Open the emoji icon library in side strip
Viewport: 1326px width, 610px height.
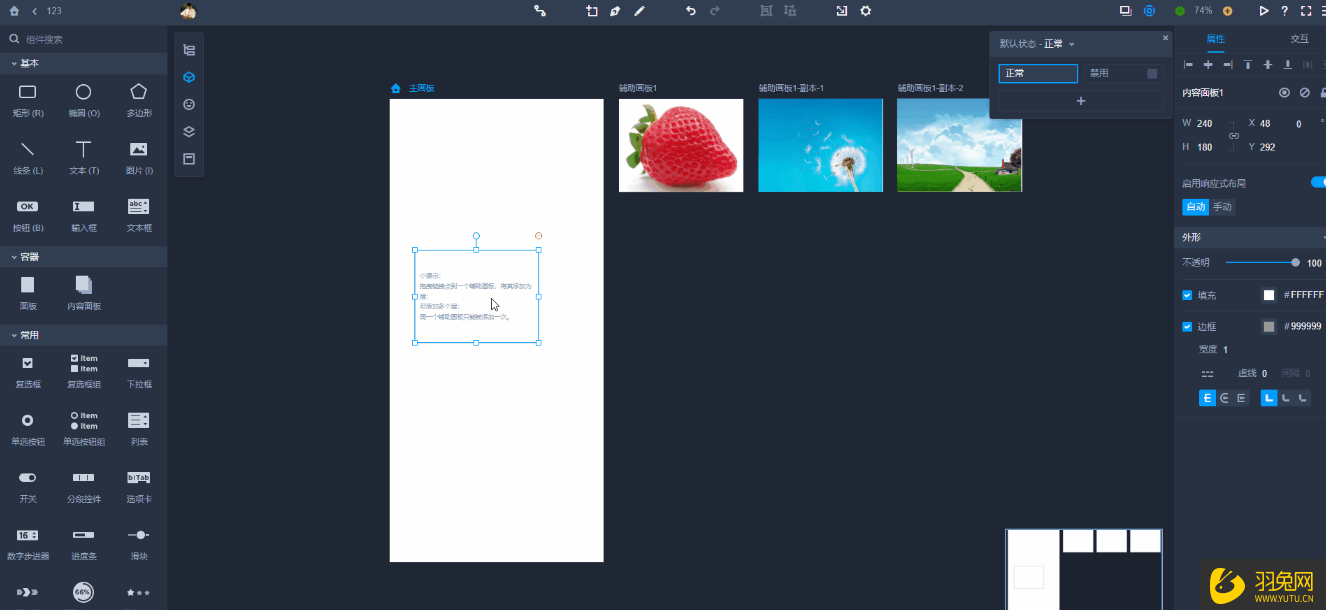(189, 104)
